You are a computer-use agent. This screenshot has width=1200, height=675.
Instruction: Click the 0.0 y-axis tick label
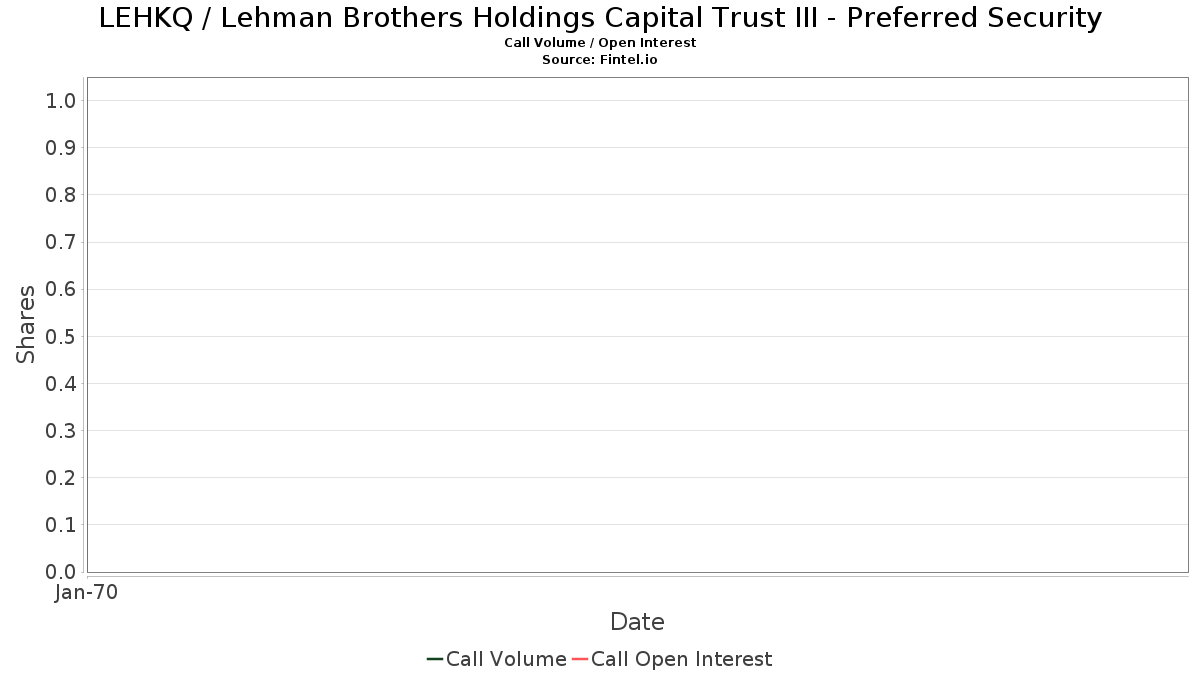coord(61,572)
